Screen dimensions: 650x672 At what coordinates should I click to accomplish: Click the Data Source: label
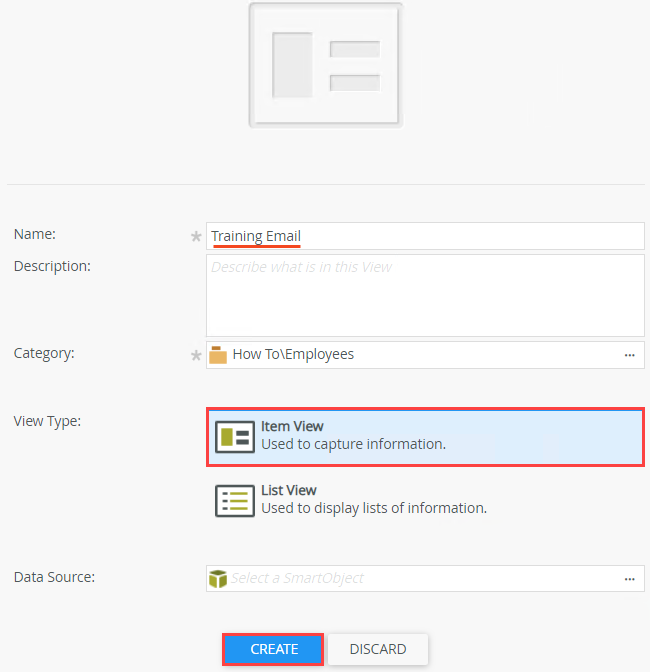54,577
